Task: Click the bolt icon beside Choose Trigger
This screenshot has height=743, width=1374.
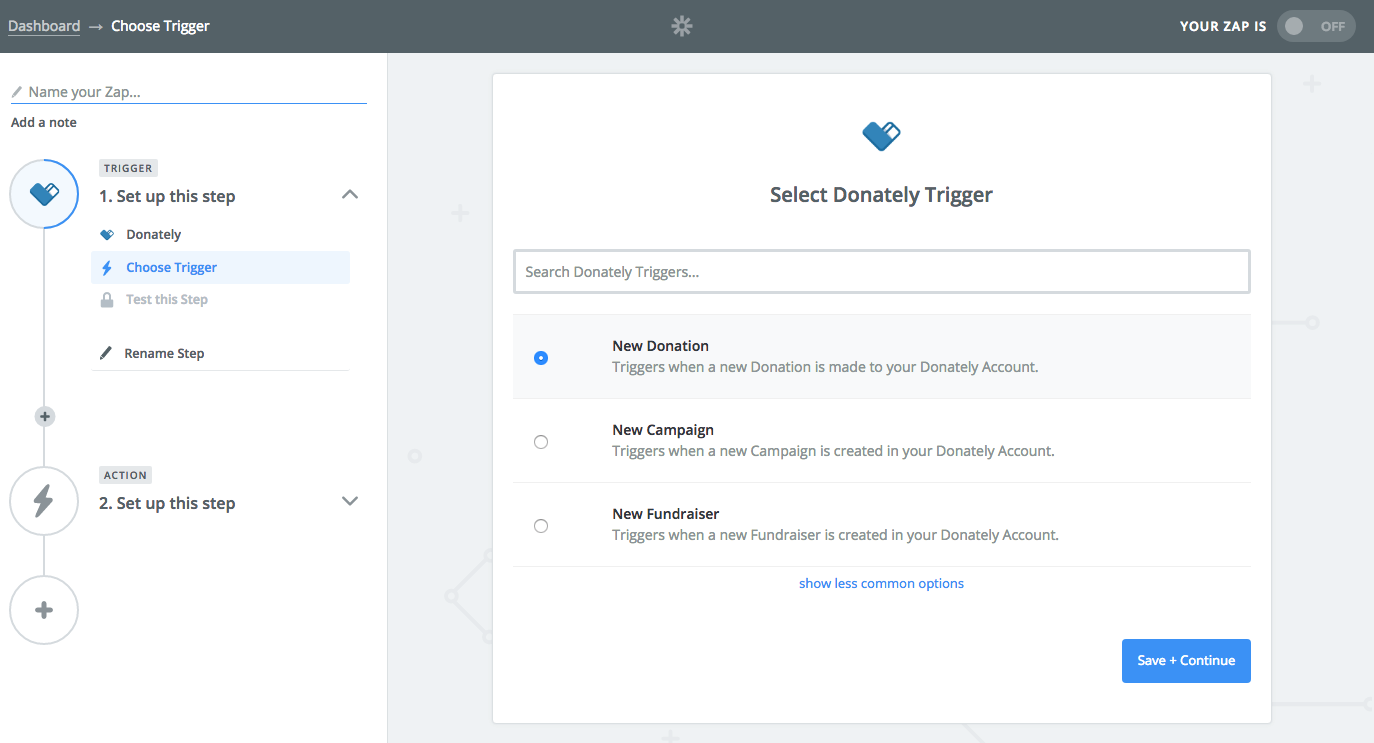Action: [107, 267]
